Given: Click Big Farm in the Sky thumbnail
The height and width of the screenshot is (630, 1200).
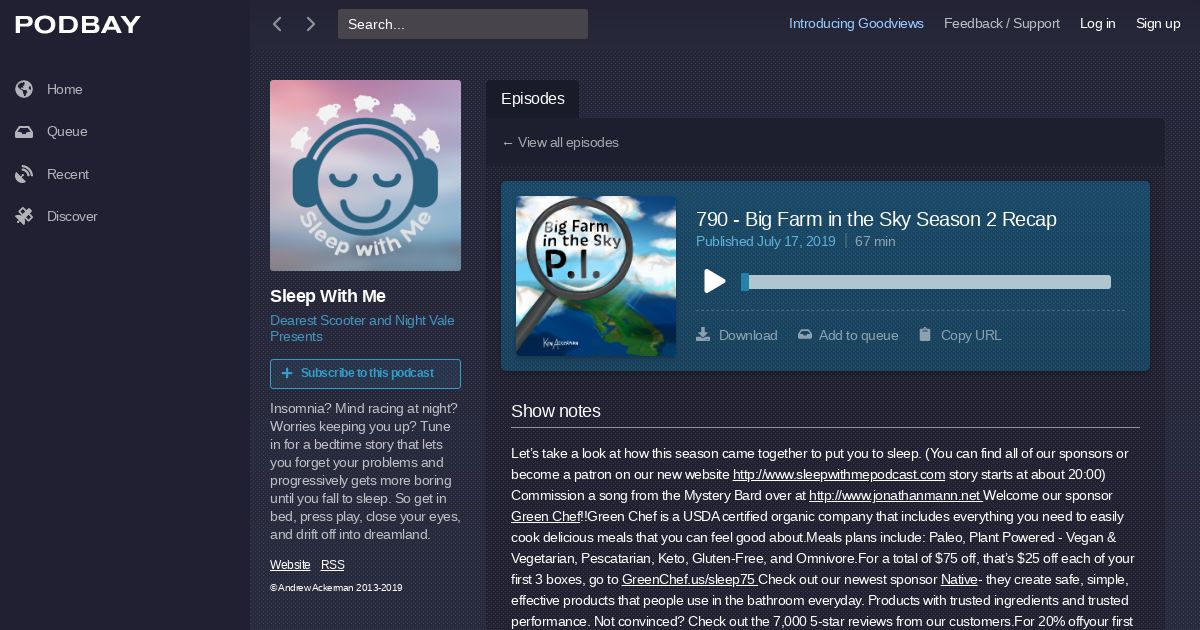Looking at the screenshot, I should point(596,276).
